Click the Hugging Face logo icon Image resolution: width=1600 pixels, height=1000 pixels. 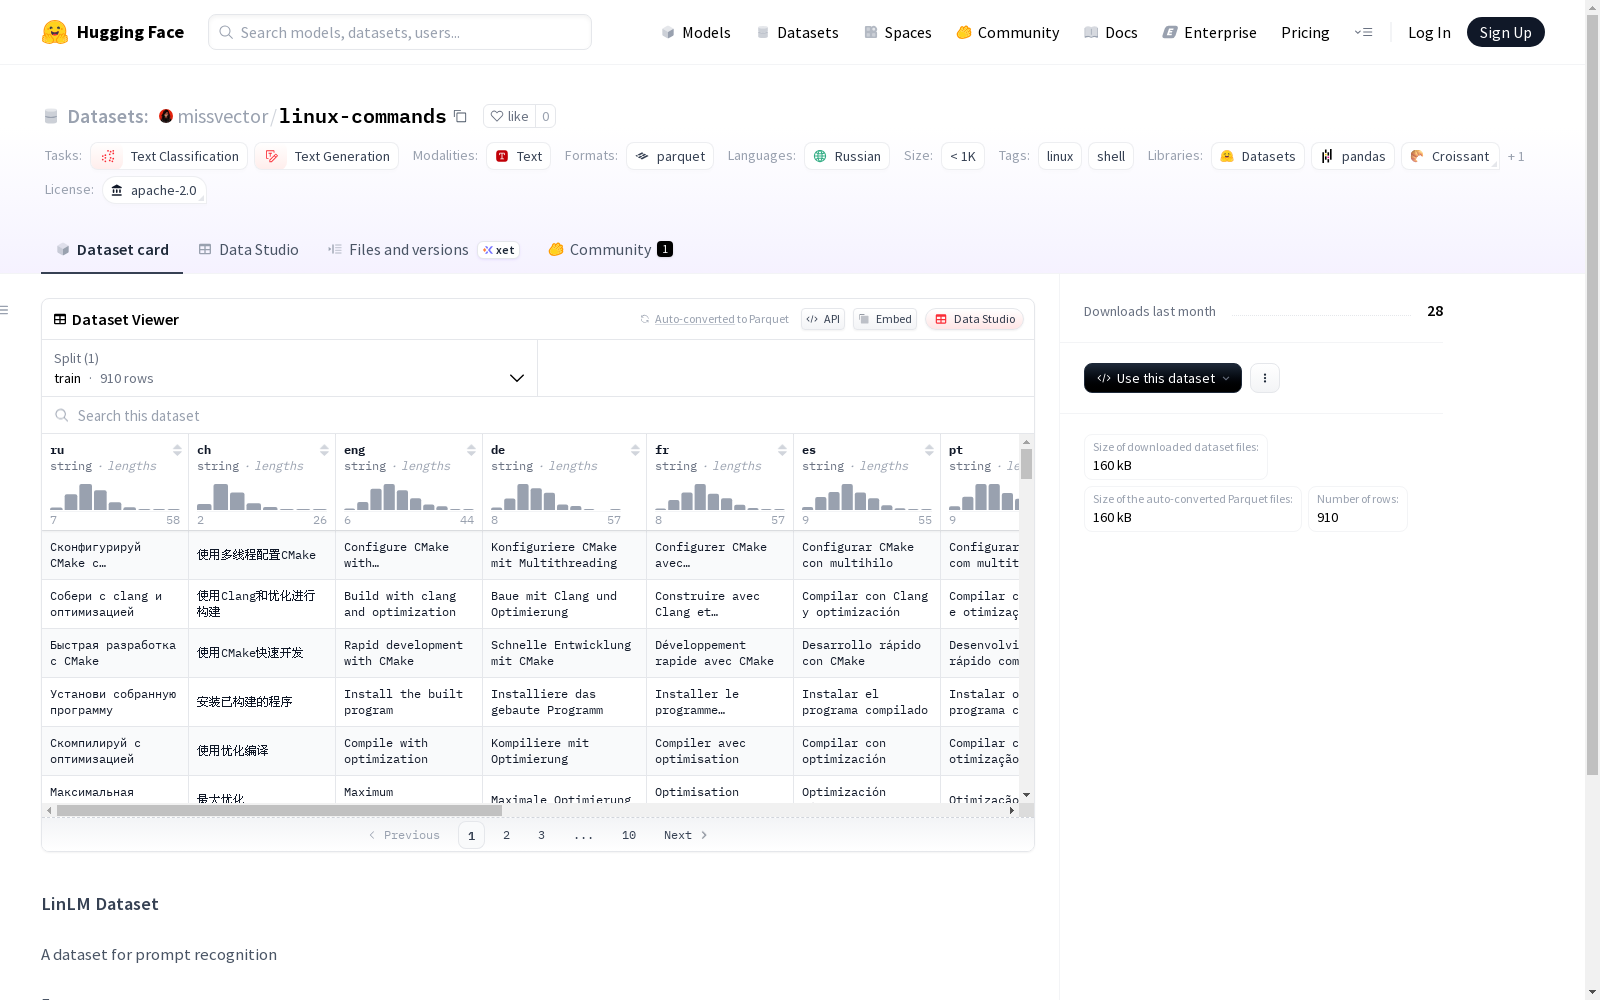(x=55, y=32)
